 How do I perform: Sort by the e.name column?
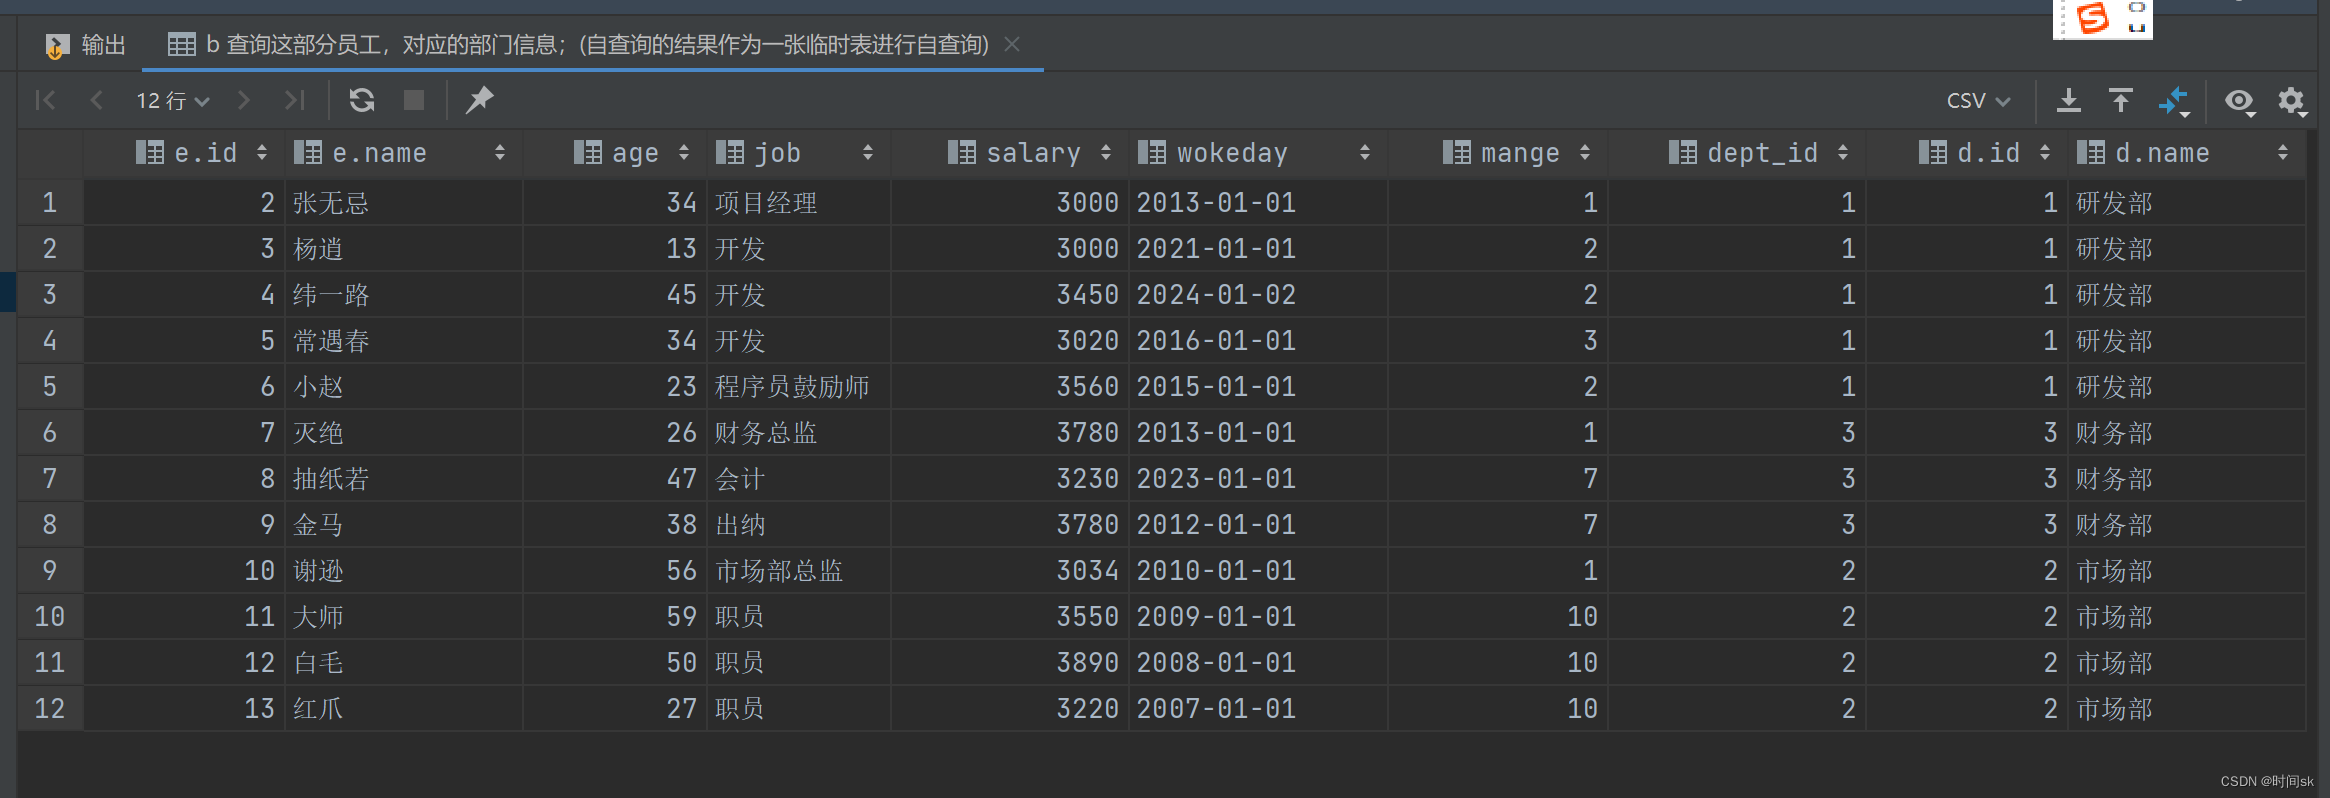[x=500, y=153]
